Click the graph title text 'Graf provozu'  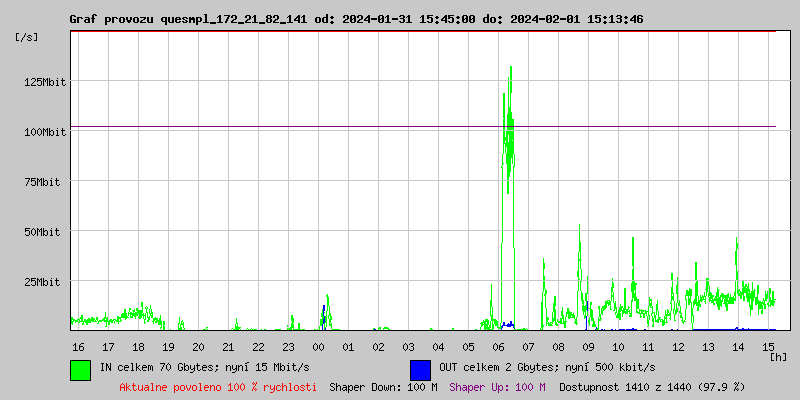(111, 19)
